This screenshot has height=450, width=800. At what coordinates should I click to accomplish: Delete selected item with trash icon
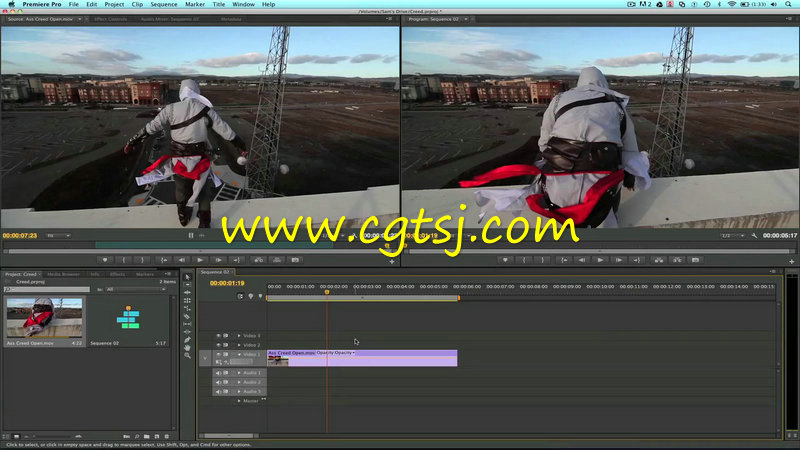click(x=166, y=437)
